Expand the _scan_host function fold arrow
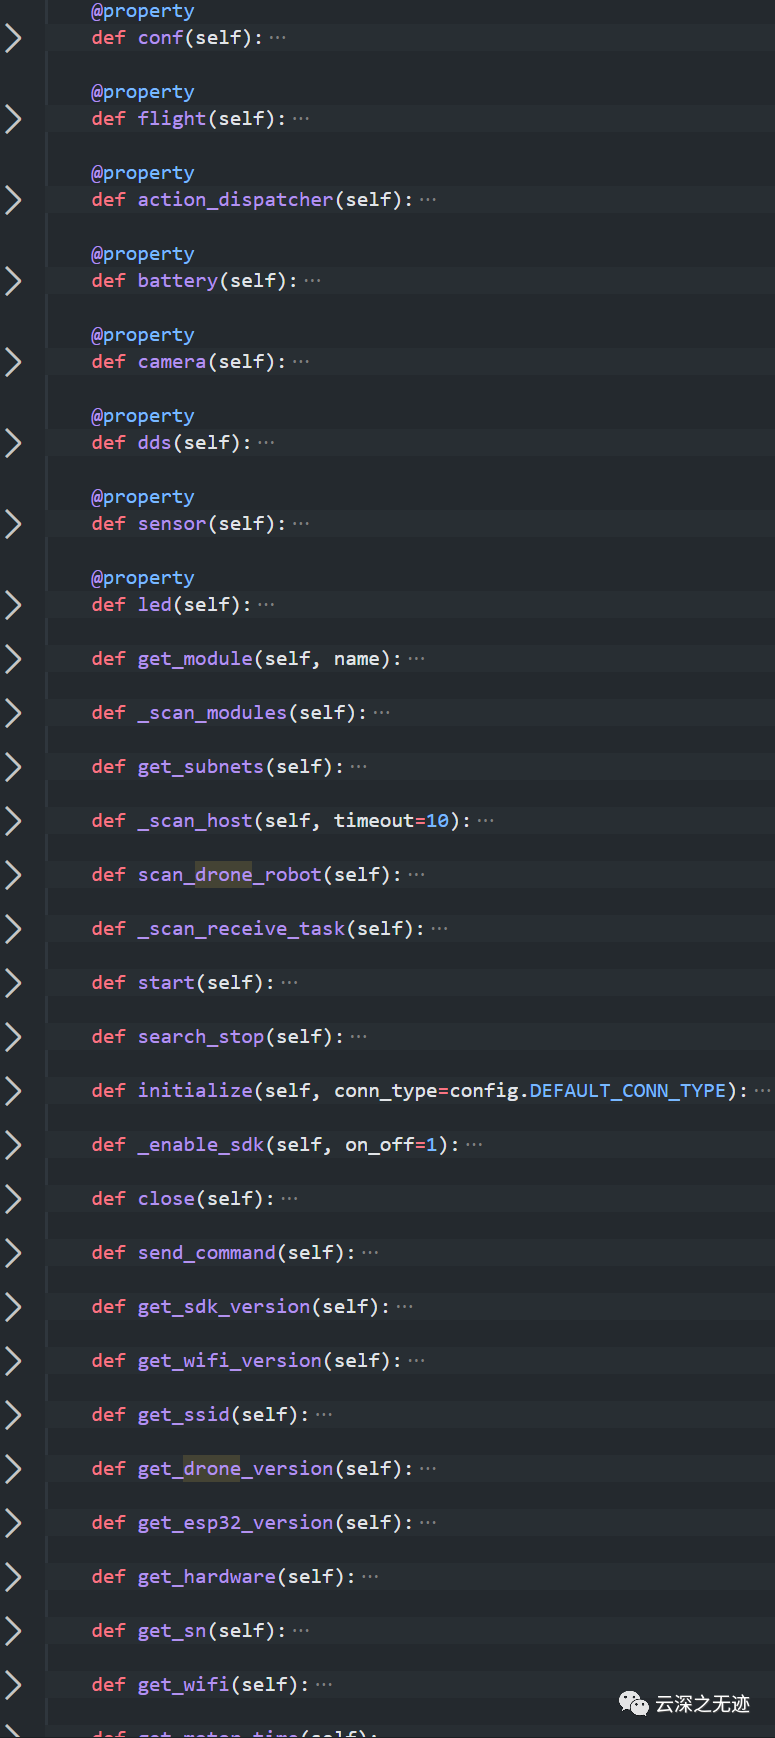 pos(13,821)
